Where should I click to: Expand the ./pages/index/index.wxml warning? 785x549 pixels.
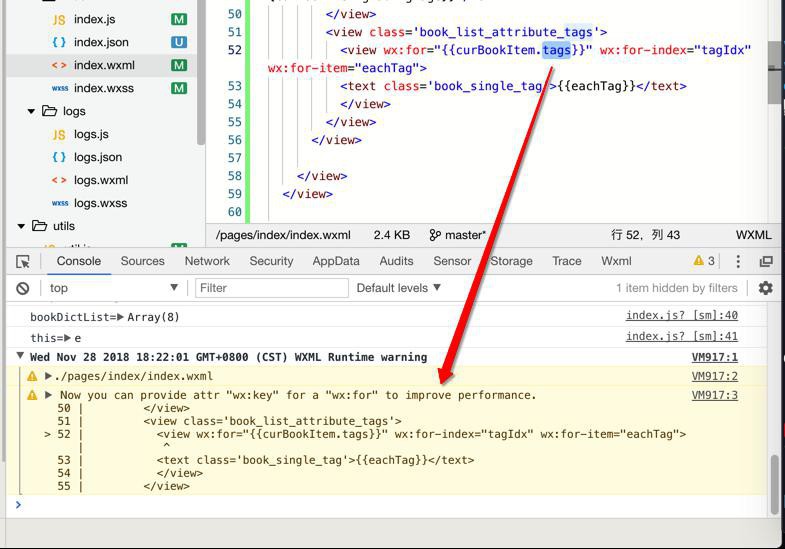49,376
